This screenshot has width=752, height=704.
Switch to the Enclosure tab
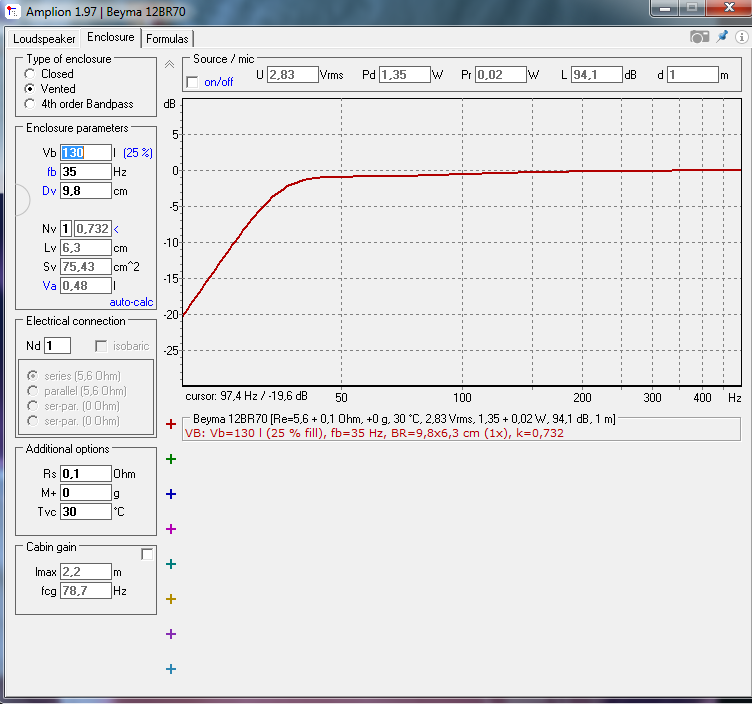coord(111,37)
